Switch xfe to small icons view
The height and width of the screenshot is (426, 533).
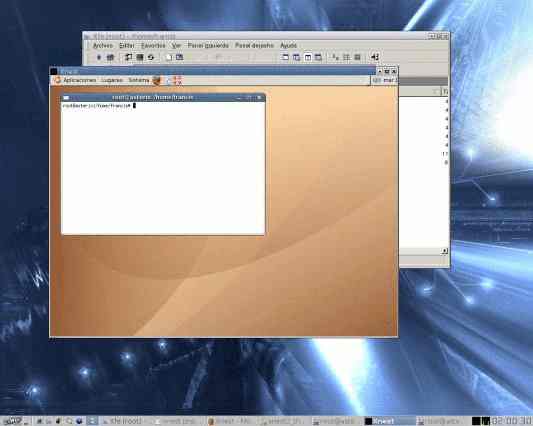(x=346, y=57)
